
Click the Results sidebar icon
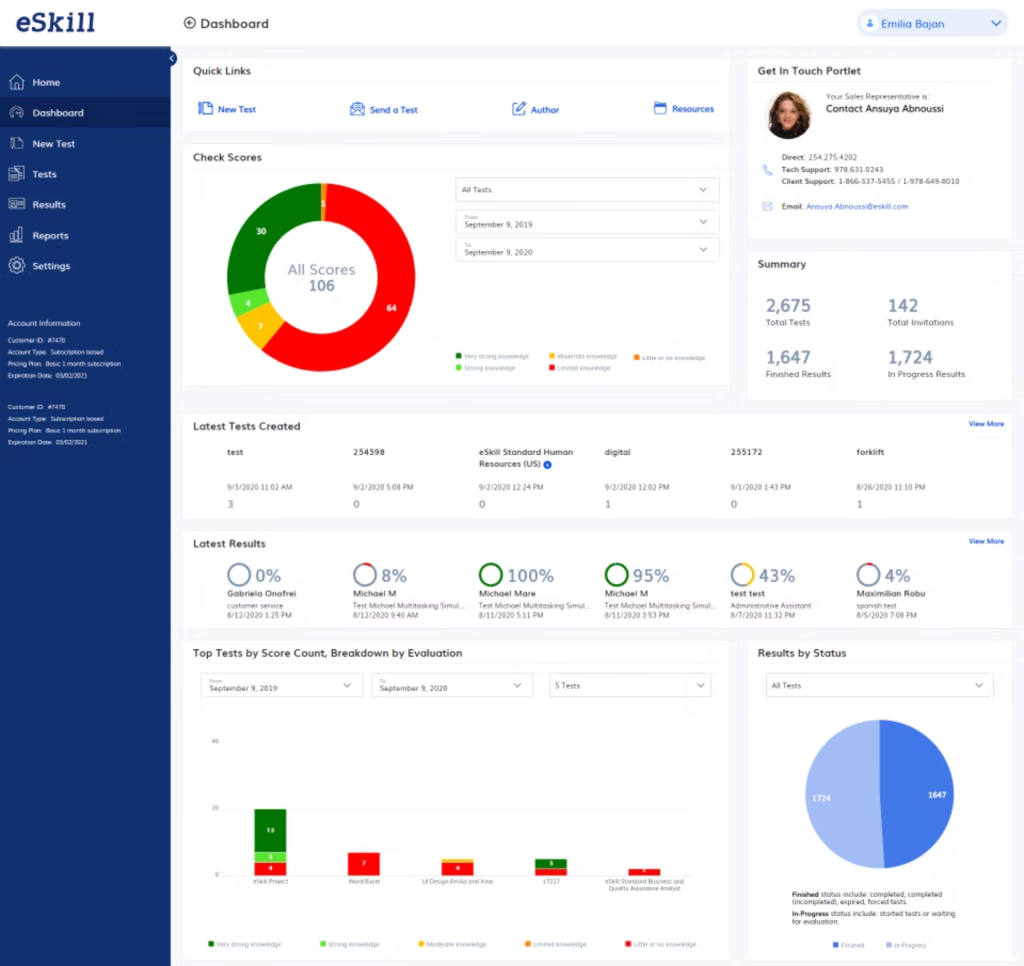[x=16, y=204]
